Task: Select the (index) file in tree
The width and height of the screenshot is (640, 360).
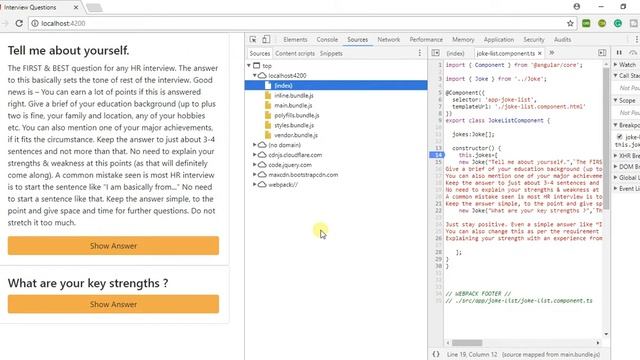Action: pyautogui.click(x=336, y=85)
